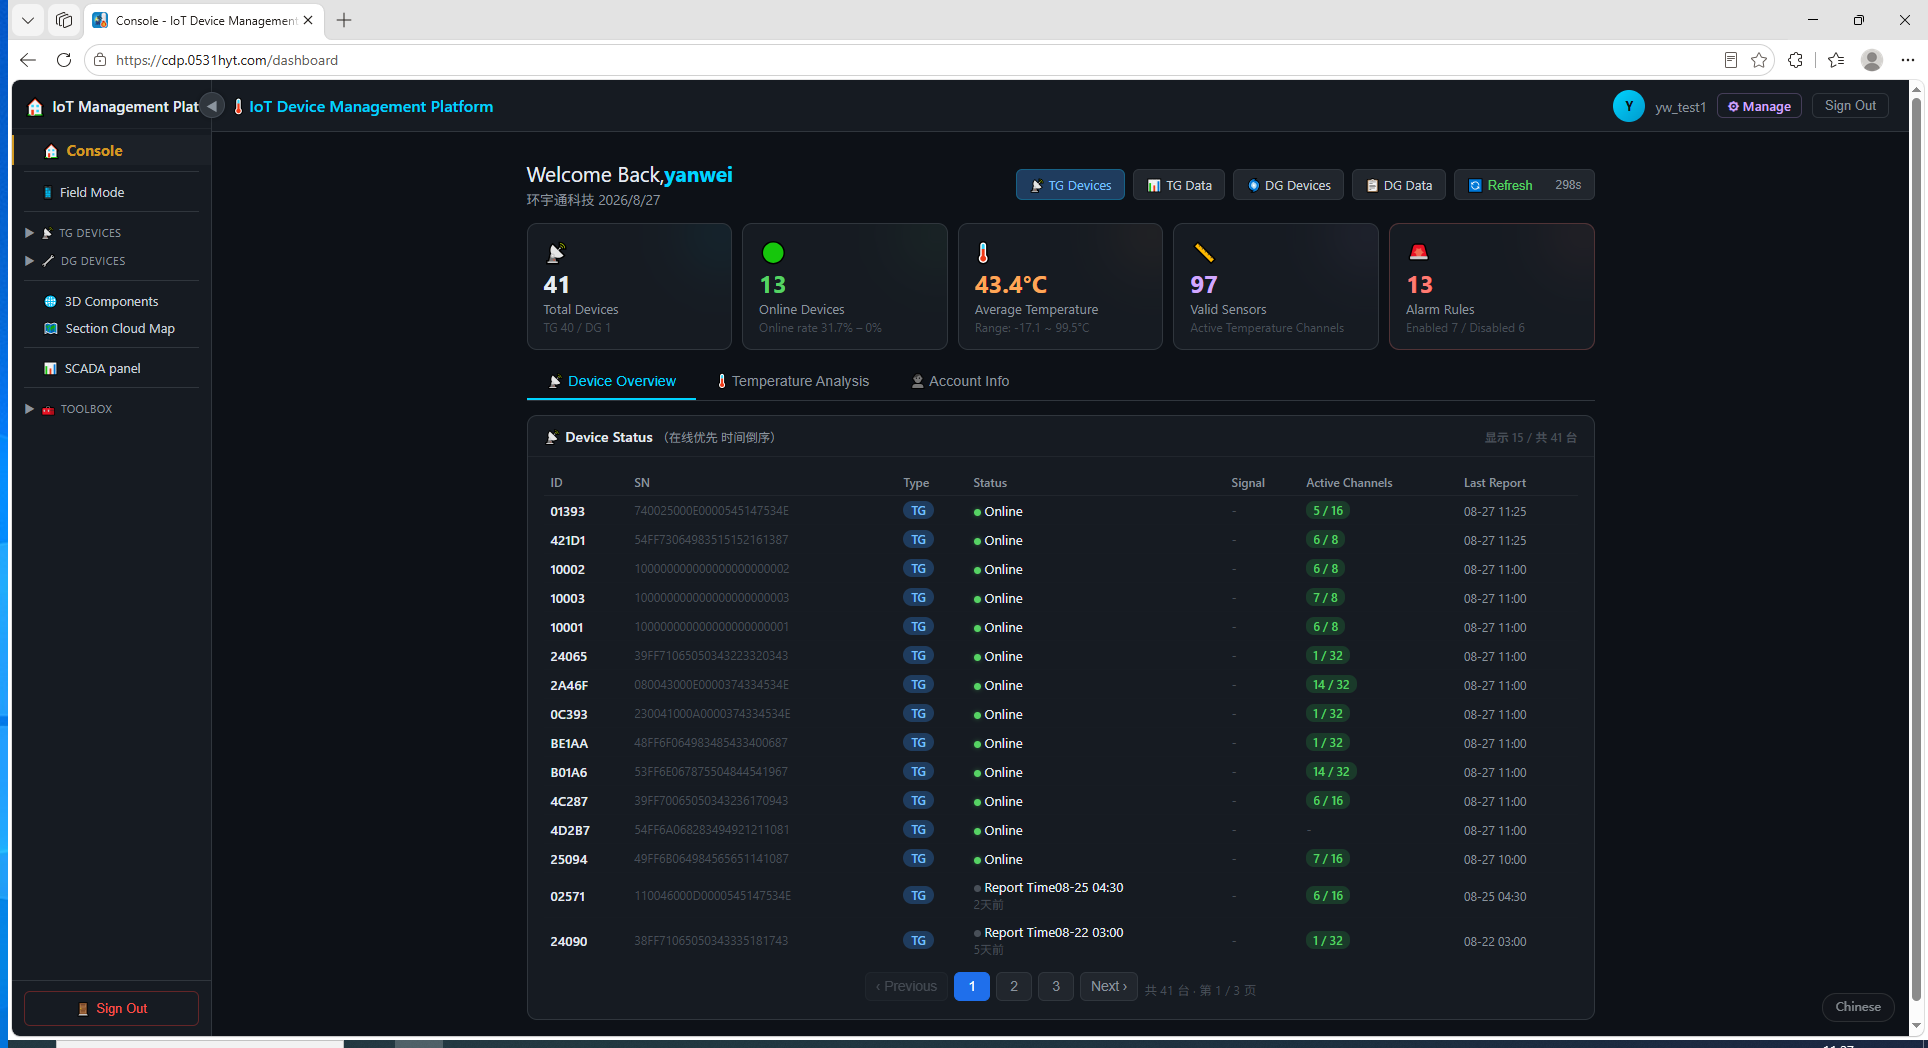
Task: Open TG Data quick button
Action: 1179,185
